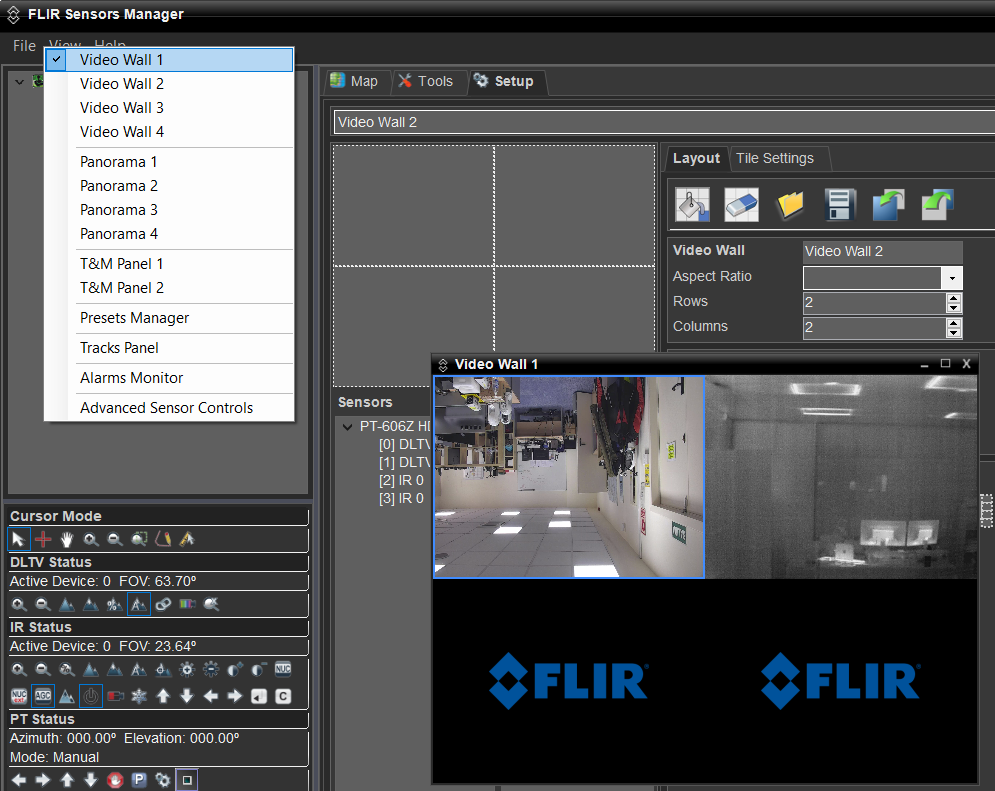Screen dimensions: 995x791
Task: Select the P preset icon in PT Status toolbar
Action: coord(140,778)
